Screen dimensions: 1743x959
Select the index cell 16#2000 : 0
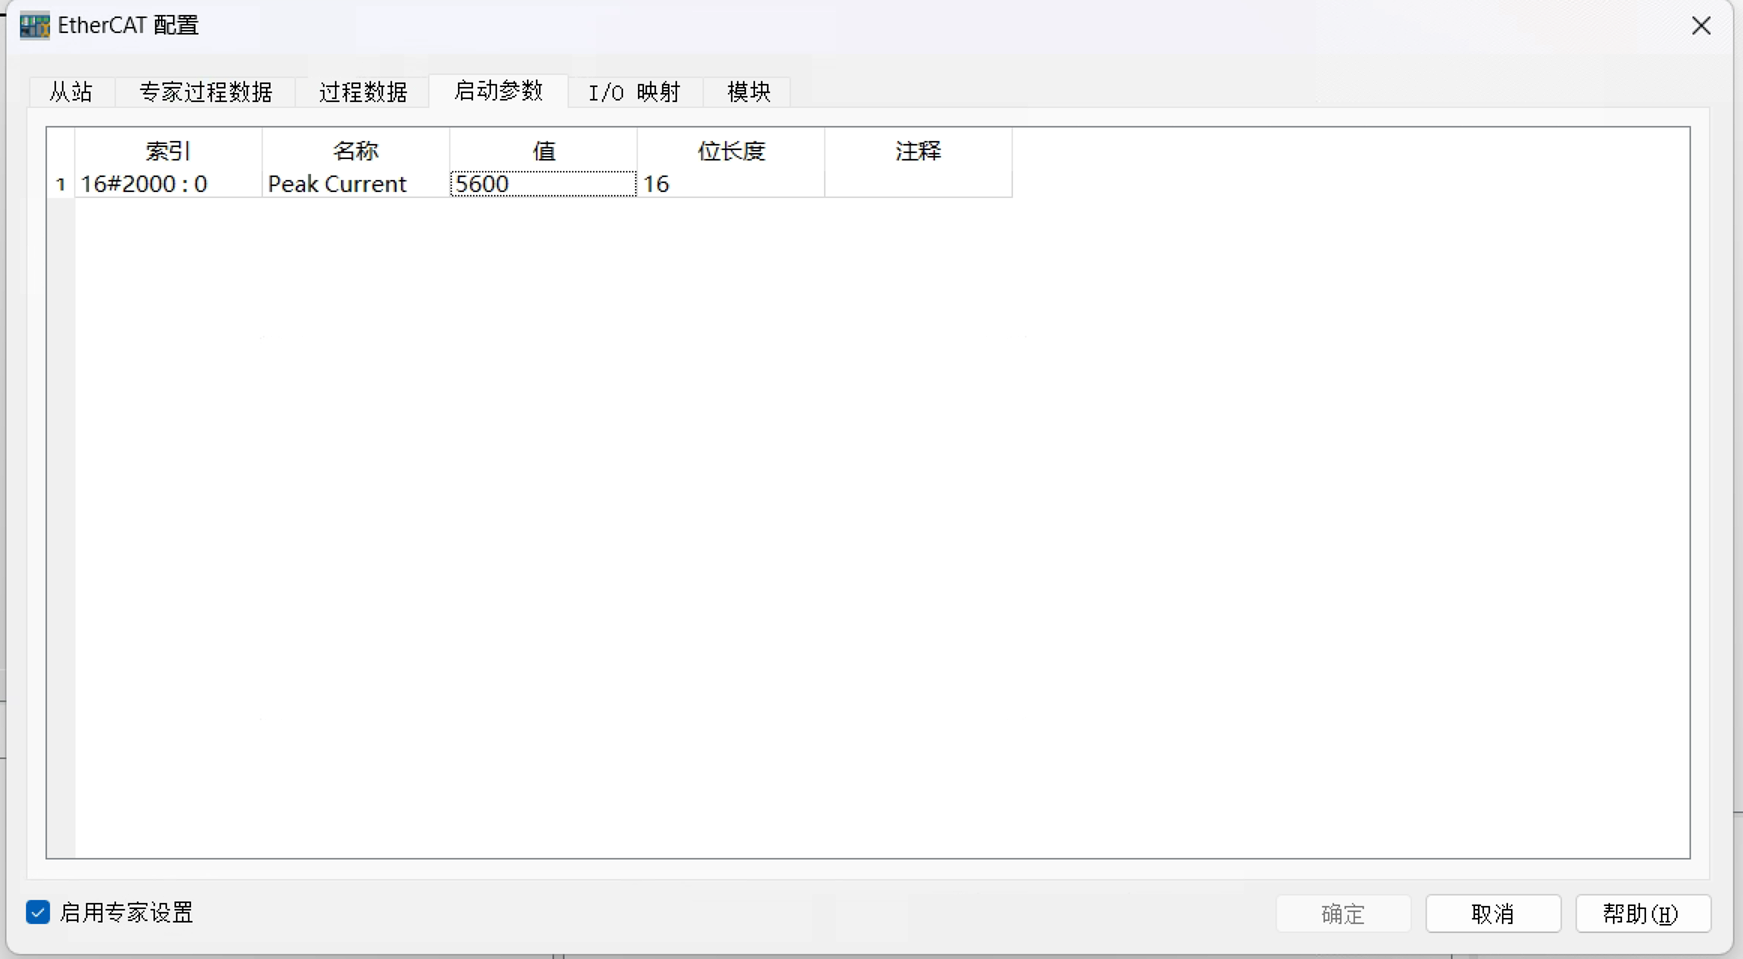(x=168, y=184)
